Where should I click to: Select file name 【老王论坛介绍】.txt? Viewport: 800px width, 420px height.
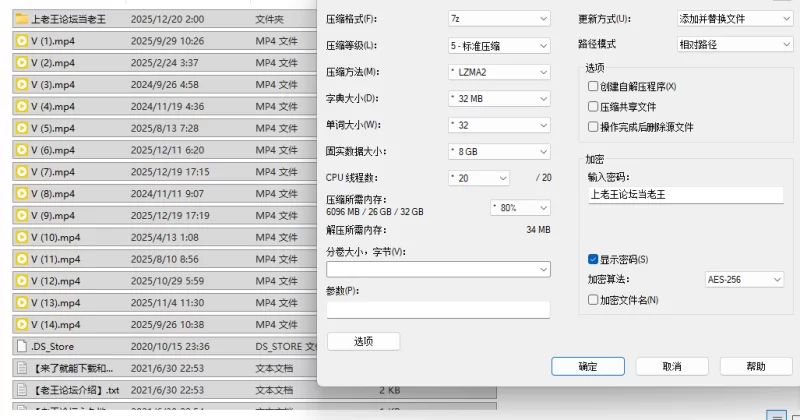pyautogui.click(x=76, y=390)
